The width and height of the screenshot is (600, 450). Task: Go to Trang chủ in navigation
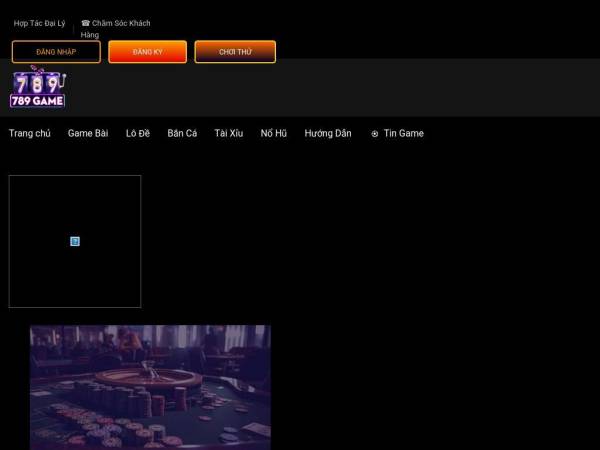pos(29,133)
